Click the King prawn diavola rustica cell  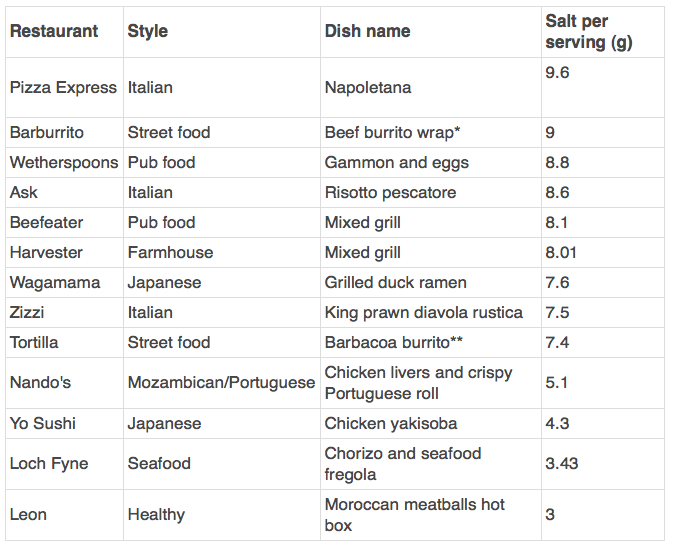[x=431, y=313]
